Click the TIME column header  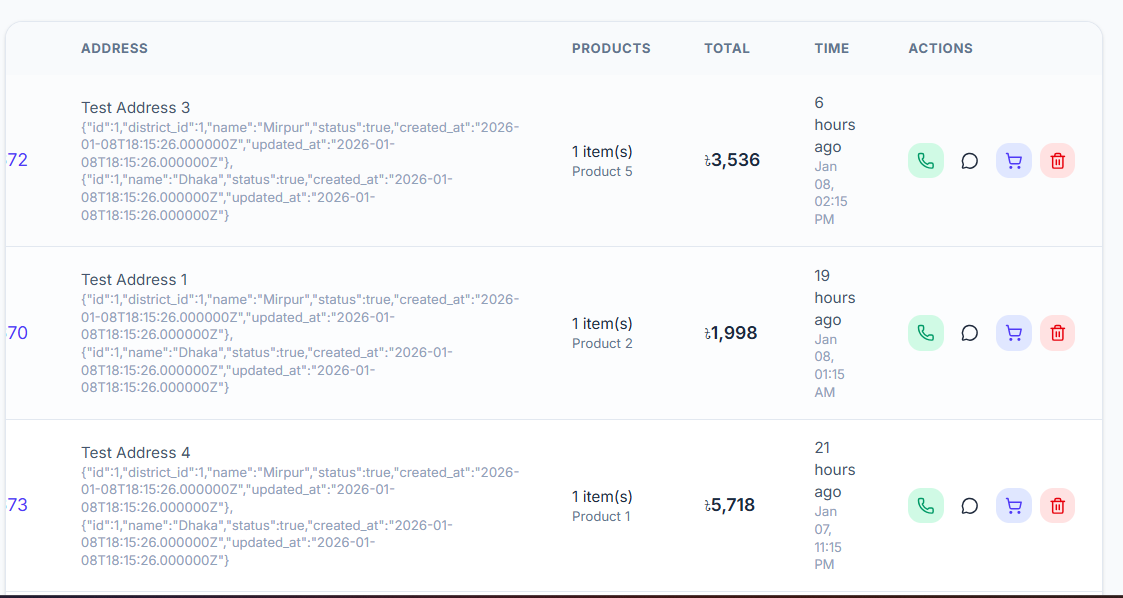tap(831, 48)
